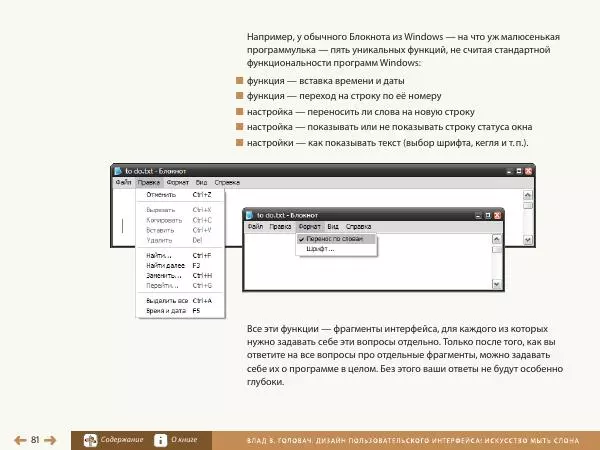Click bullet 'настройки — как показывать текст'

(x=388, y=143)
